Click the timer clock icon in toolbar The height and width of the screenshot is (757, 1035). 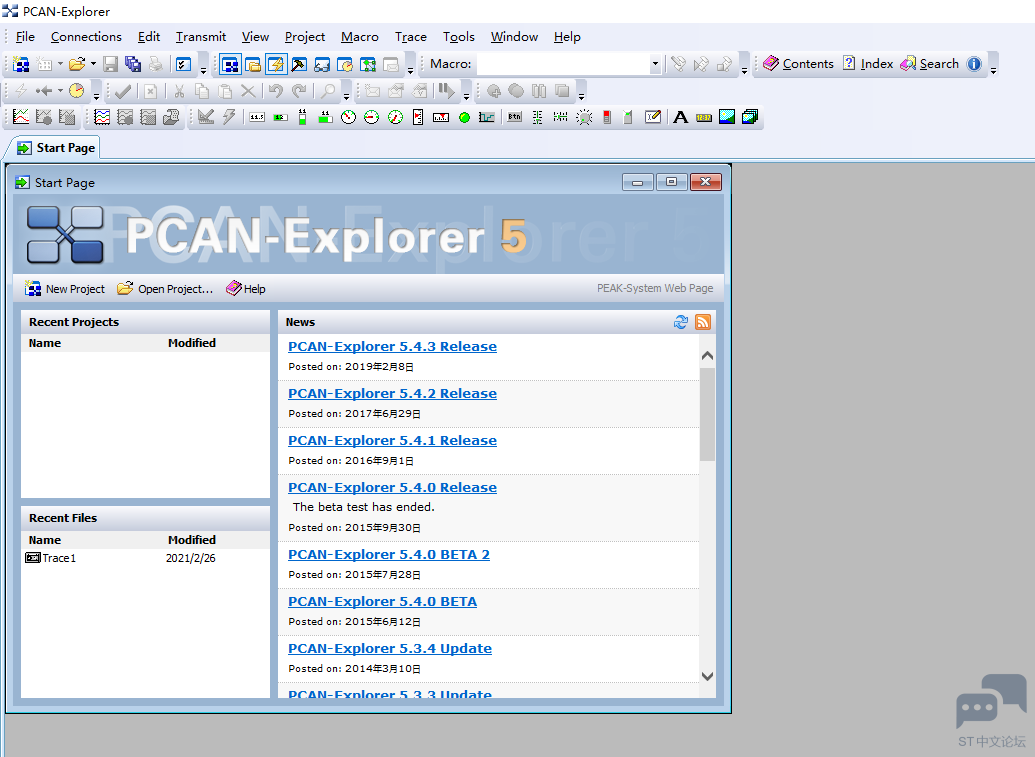[77, 90]
